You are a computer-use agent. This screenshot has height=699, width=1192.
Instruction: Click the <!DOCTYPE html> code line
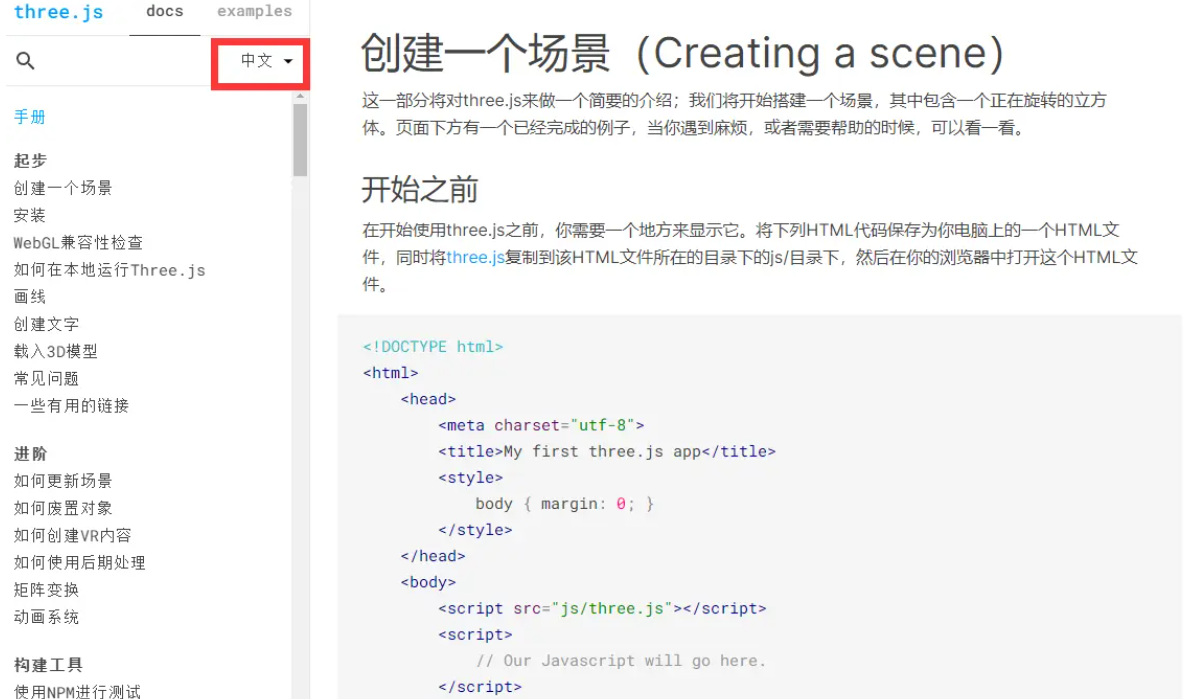click(x=433, y=347)
